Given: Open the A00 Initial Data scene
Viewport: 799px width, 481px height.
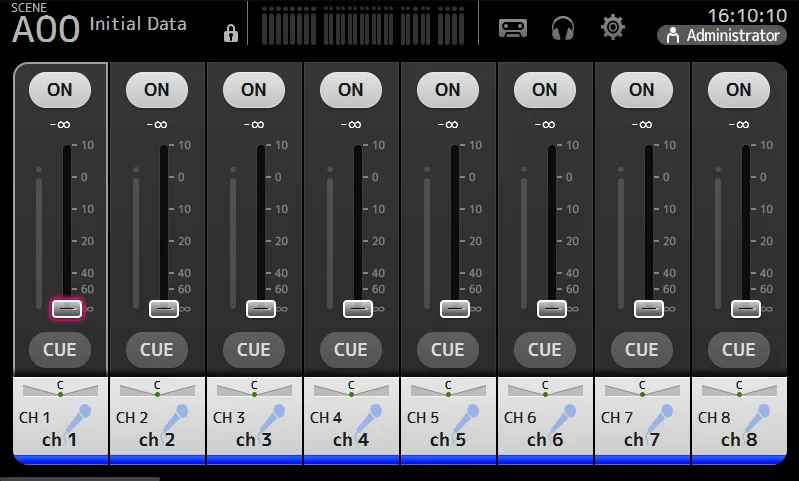Looking at the screenshot, I should (x=99, y=24).
